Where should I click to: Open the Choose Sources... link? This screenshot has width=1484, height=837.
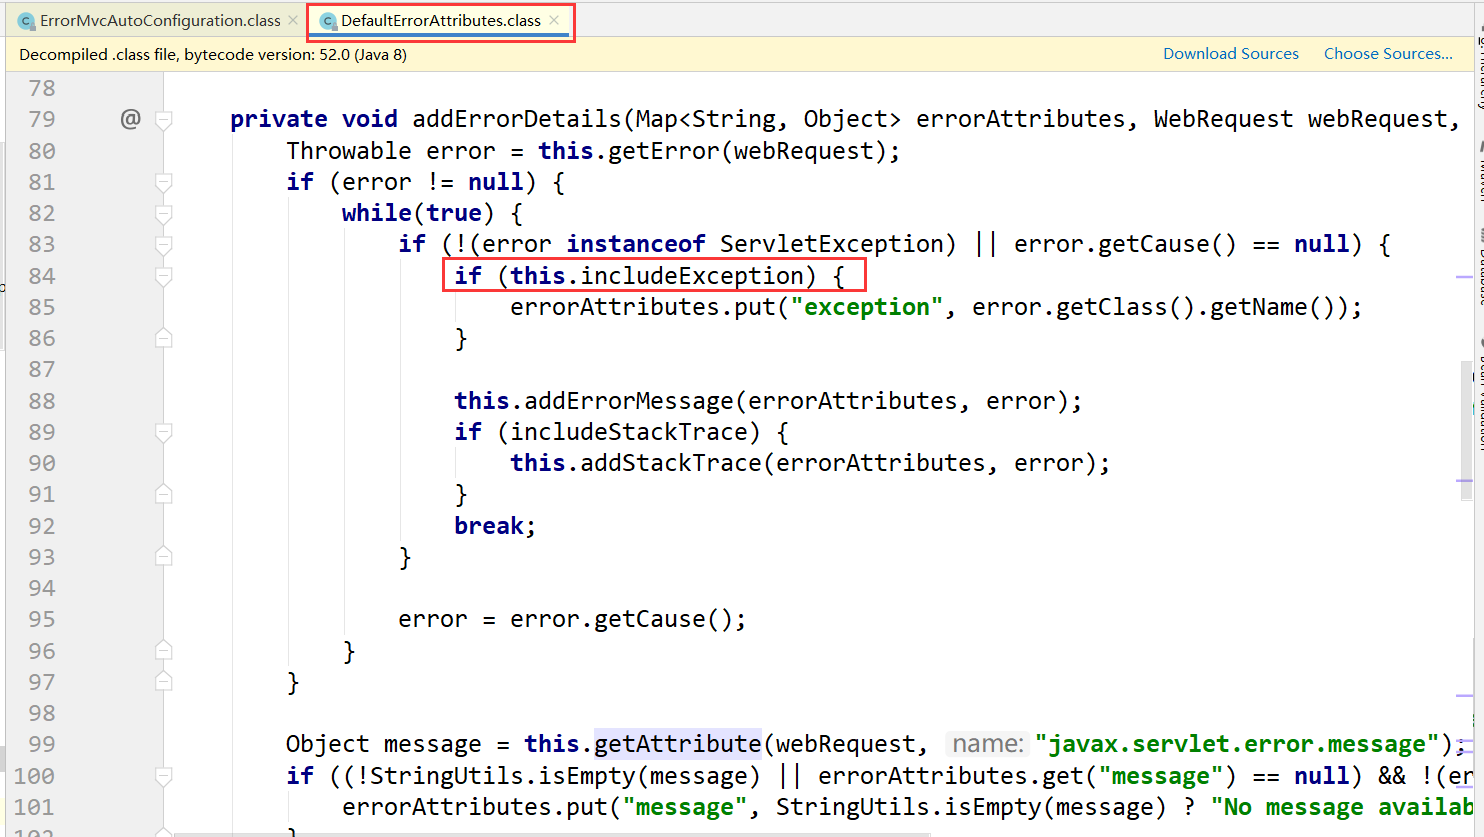(x=1388, y=54)
